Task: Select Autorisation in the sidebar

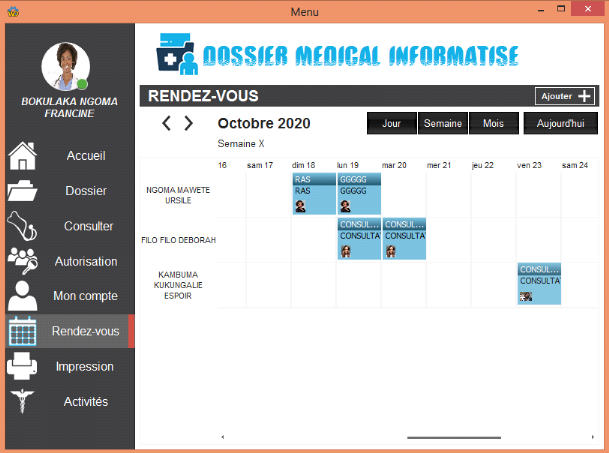Action: [86, 261]
